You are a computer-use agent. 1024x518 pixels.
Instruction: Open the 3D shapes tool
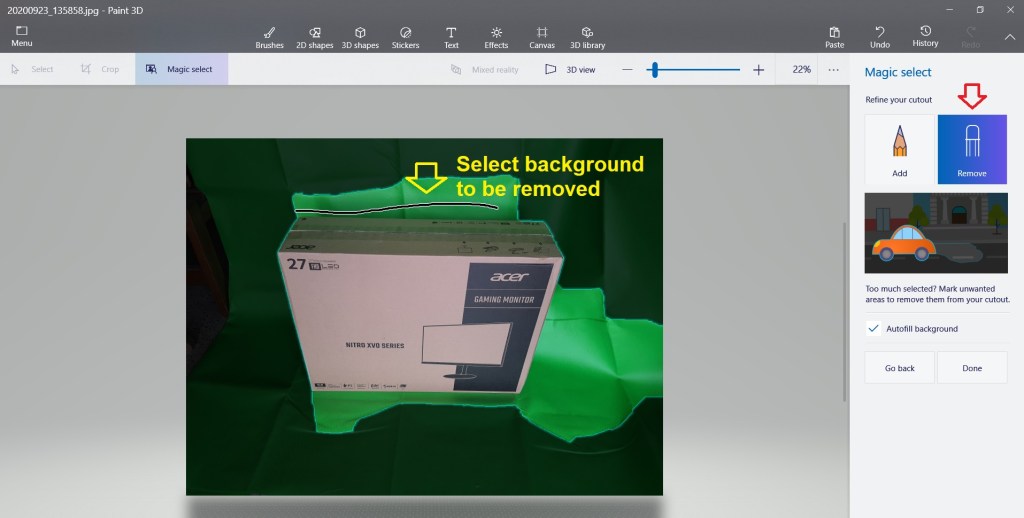point(360,37)
